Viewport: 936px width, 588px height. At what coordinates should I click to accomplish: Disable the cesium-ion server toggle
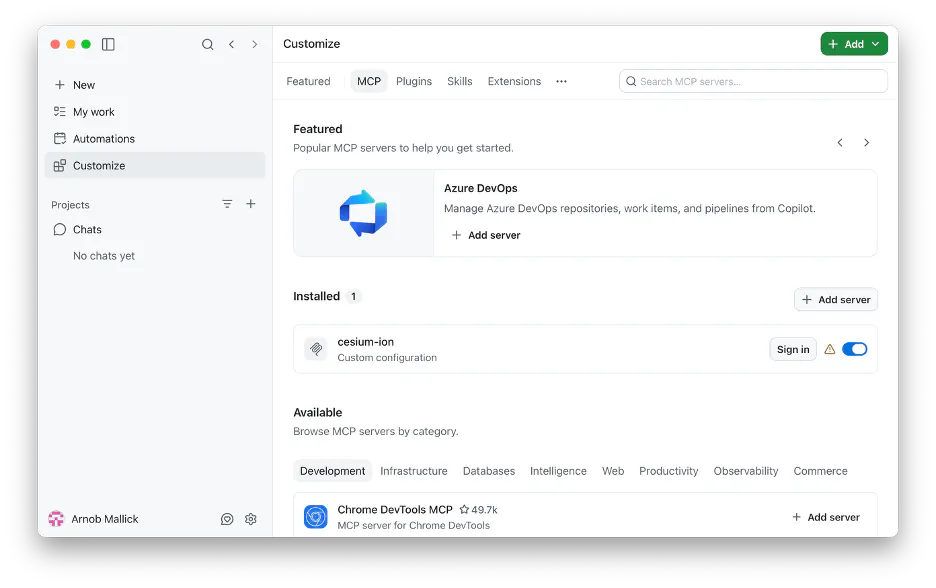(x=854, y=349)
